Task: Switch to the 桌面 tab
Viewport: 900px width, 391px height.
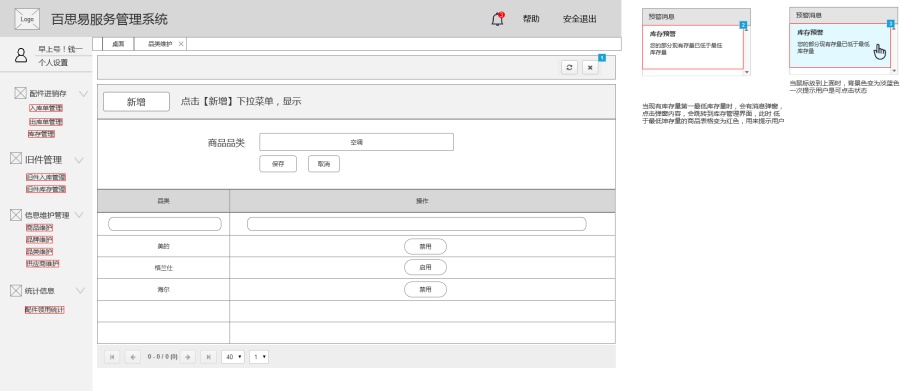Action: 118,44
